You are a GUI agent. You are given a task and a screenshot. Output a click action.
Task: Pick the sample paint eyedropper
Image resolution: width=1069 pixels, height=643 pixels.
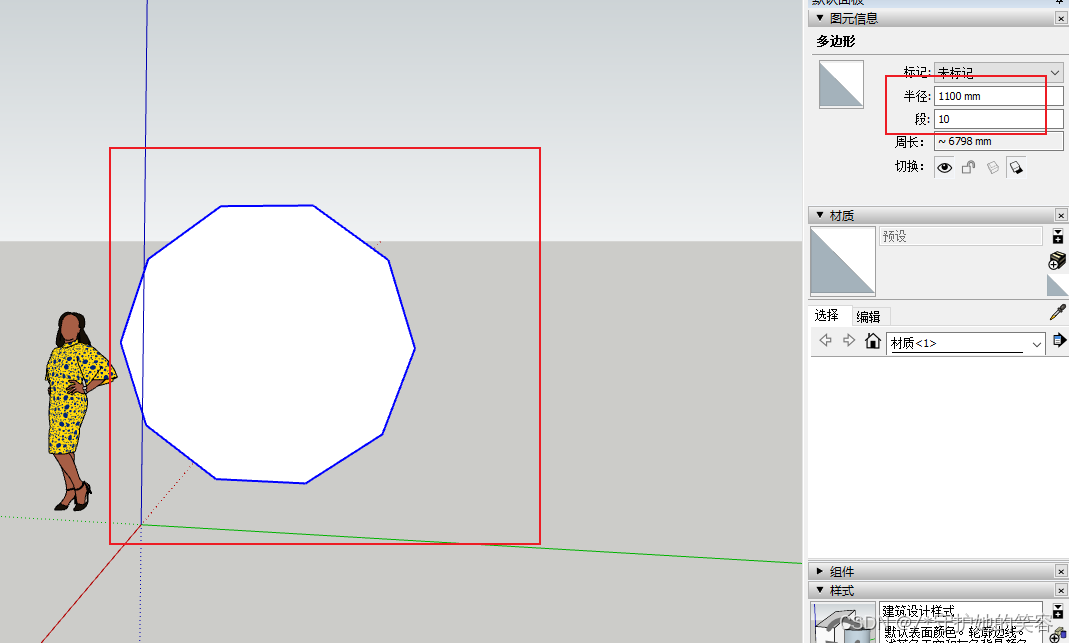[1057, 313]
